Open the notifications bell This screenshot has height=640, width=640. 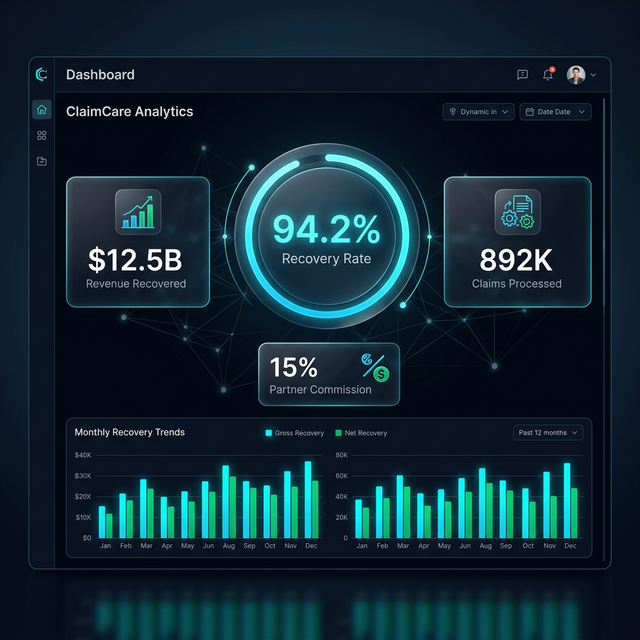(x=548, y=74)
